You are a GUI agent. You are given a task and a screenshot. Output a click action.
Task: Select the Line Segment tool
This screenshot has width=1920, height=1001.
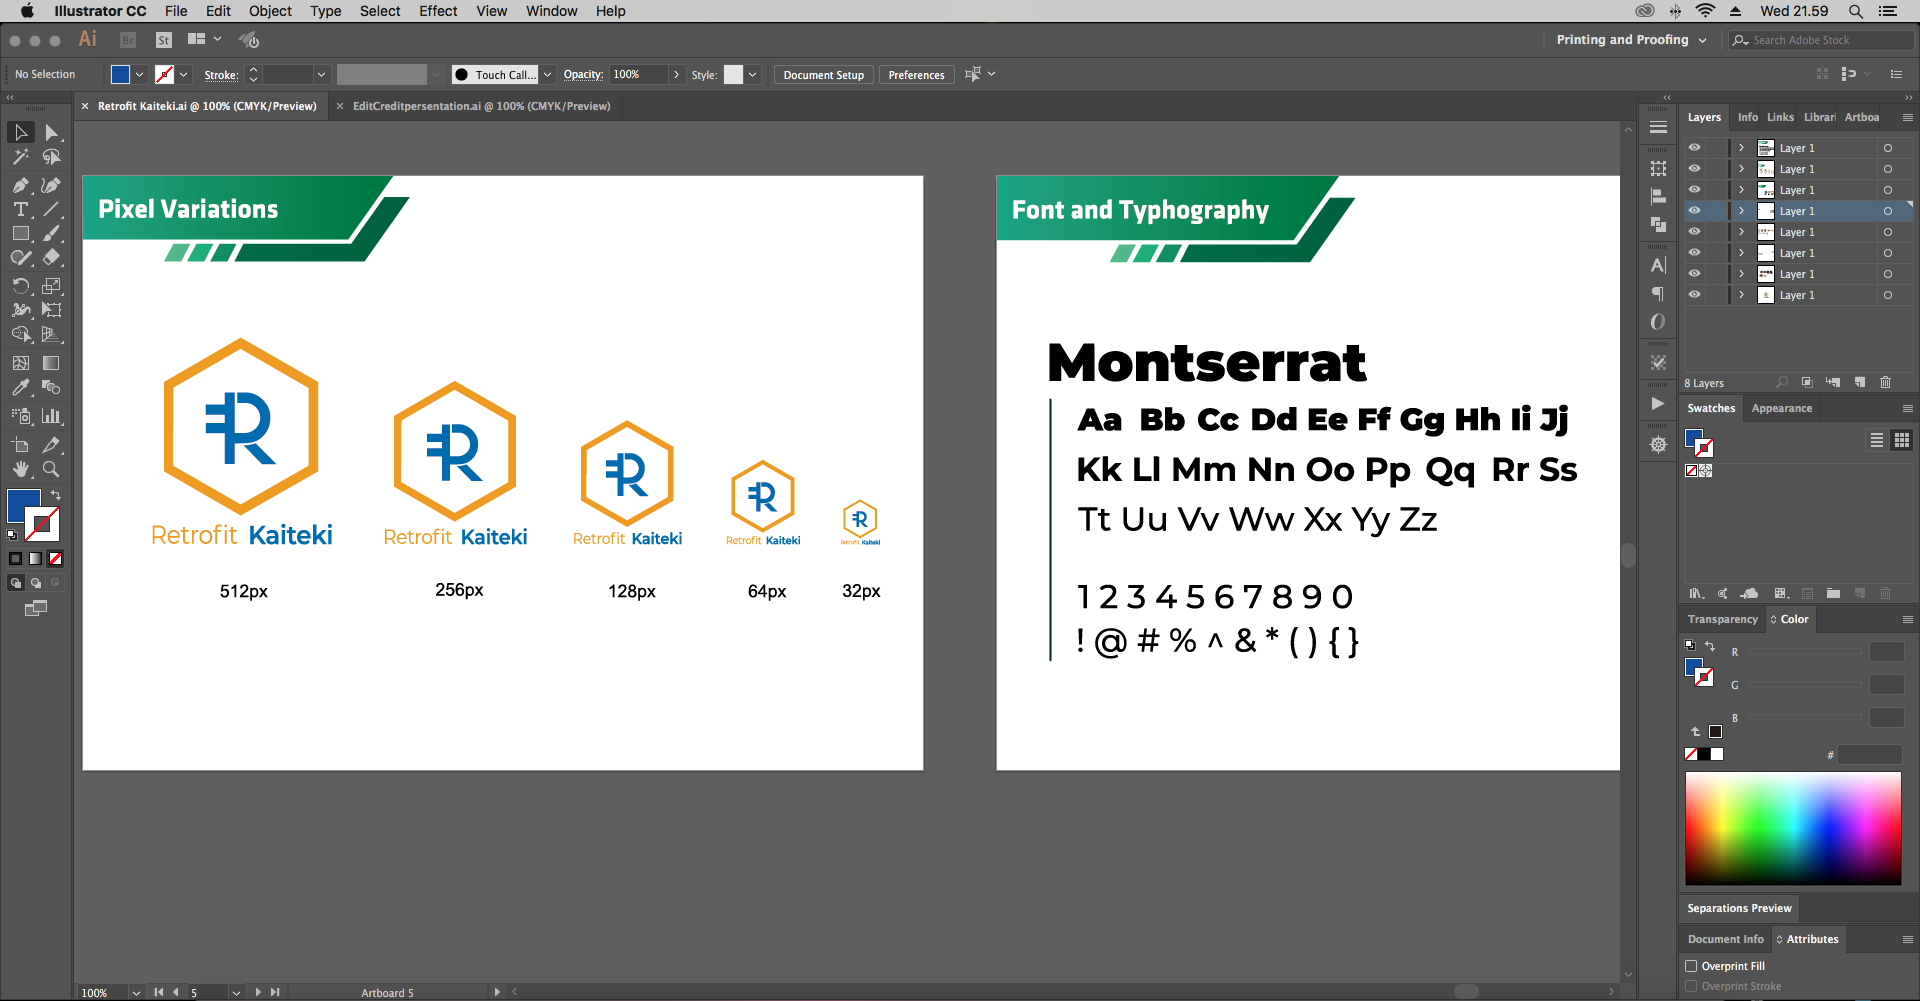(52, 209)
